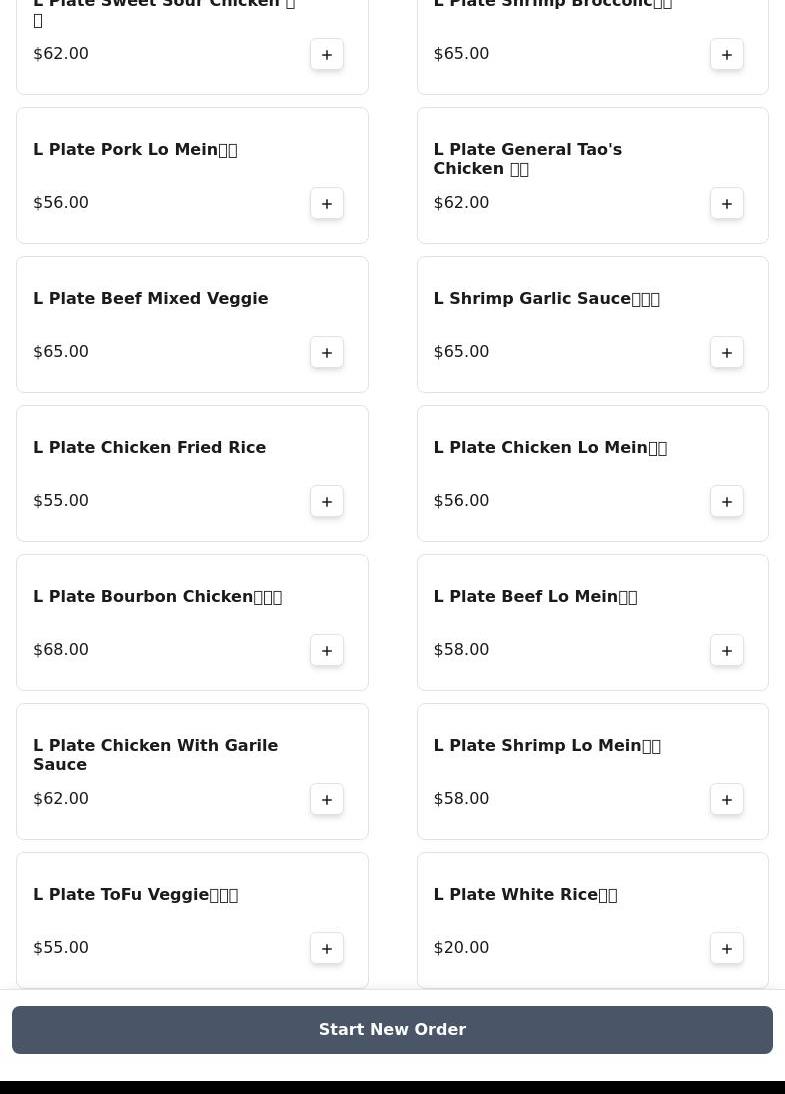Add L Plate Chicken With Garlic Sauce
785x1094 pixels.
327,800
